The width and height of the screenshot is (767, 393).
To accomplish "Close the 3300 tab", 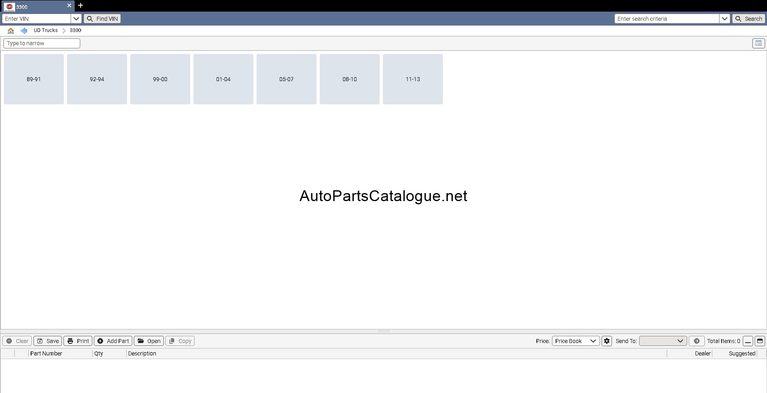I will click(x=69, y=6).
